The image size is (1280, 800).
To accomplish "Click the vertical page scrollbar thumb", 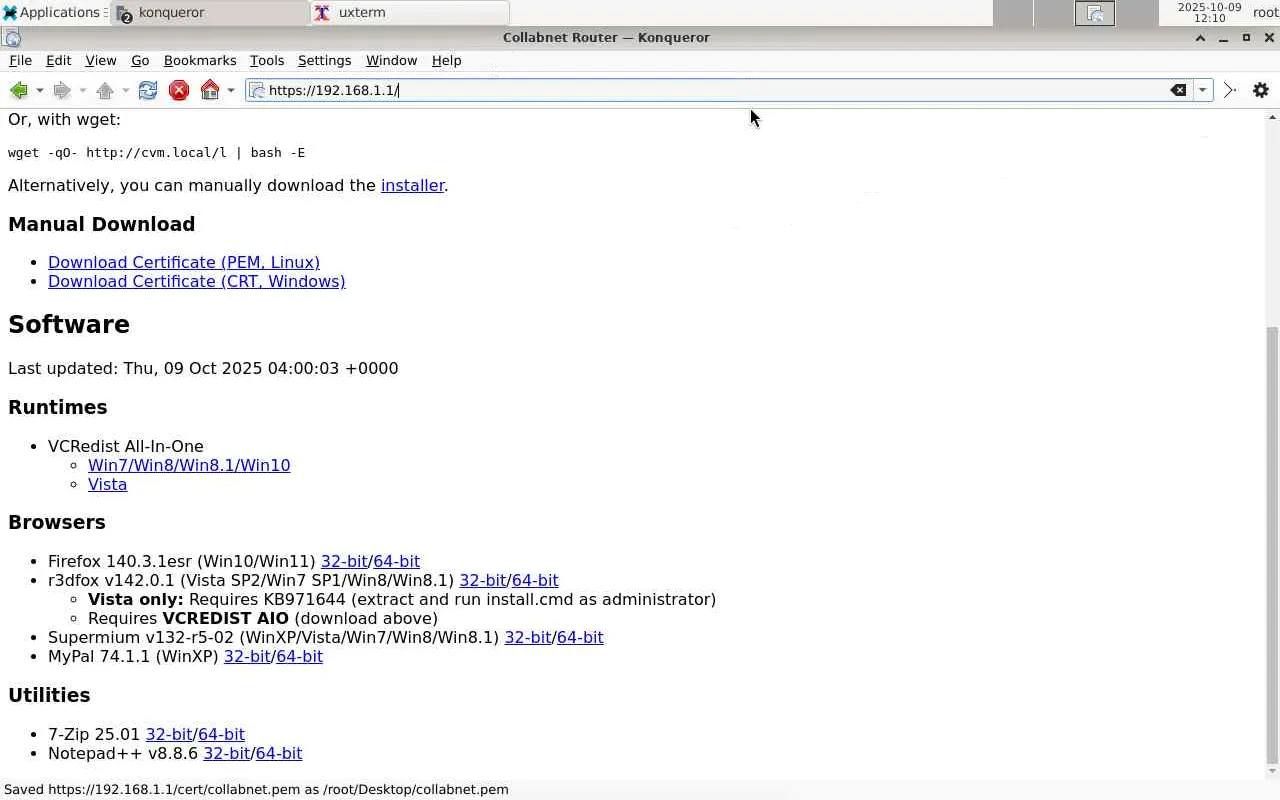I will pyautogui.click(x=1272, y=544).
